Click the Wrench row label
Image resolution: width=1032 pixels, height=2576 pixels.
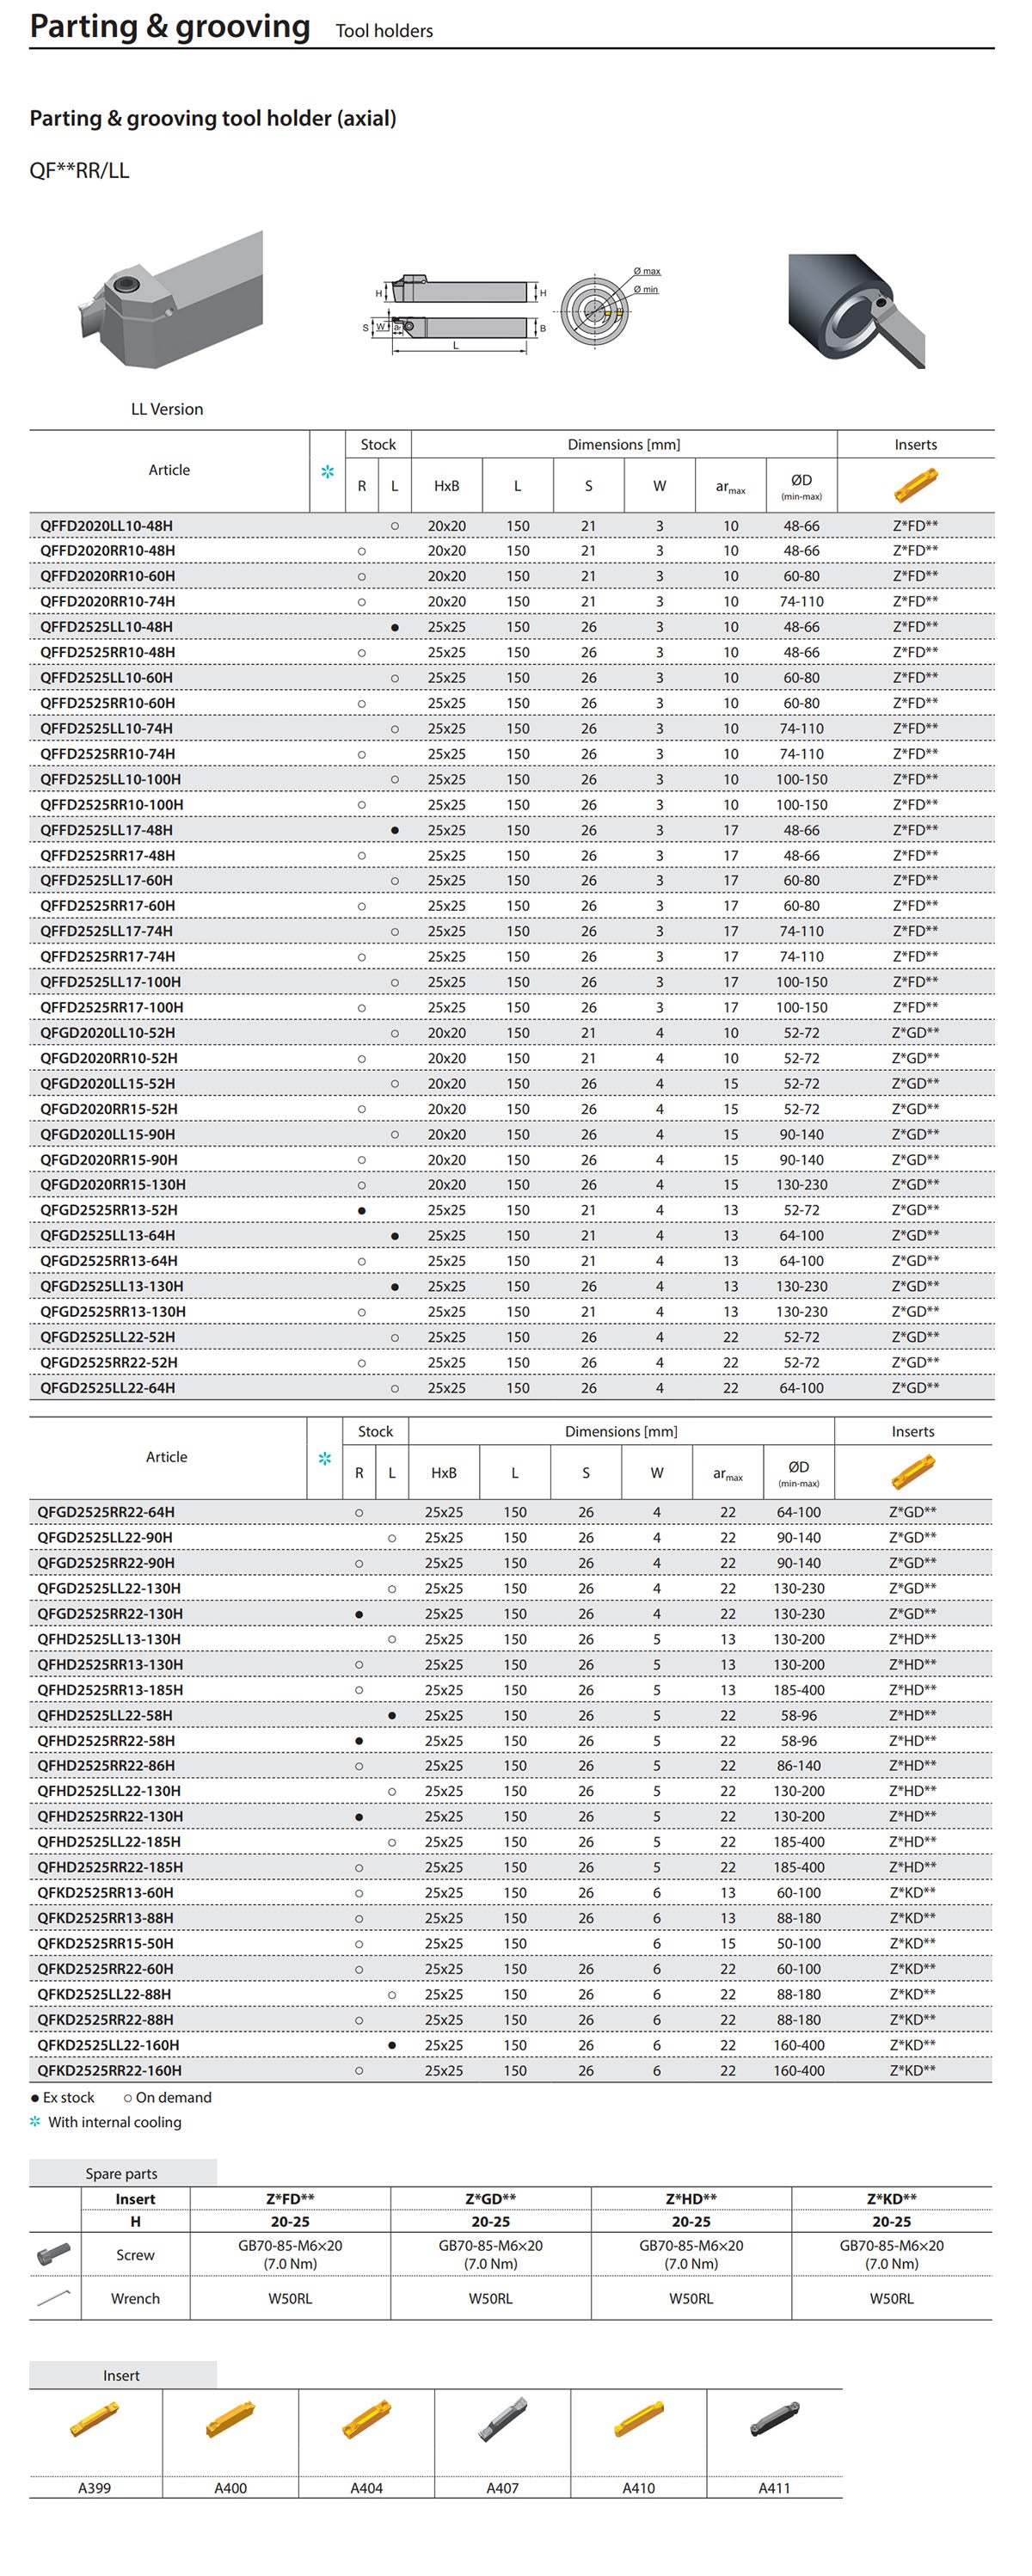tap(135, 2298)
